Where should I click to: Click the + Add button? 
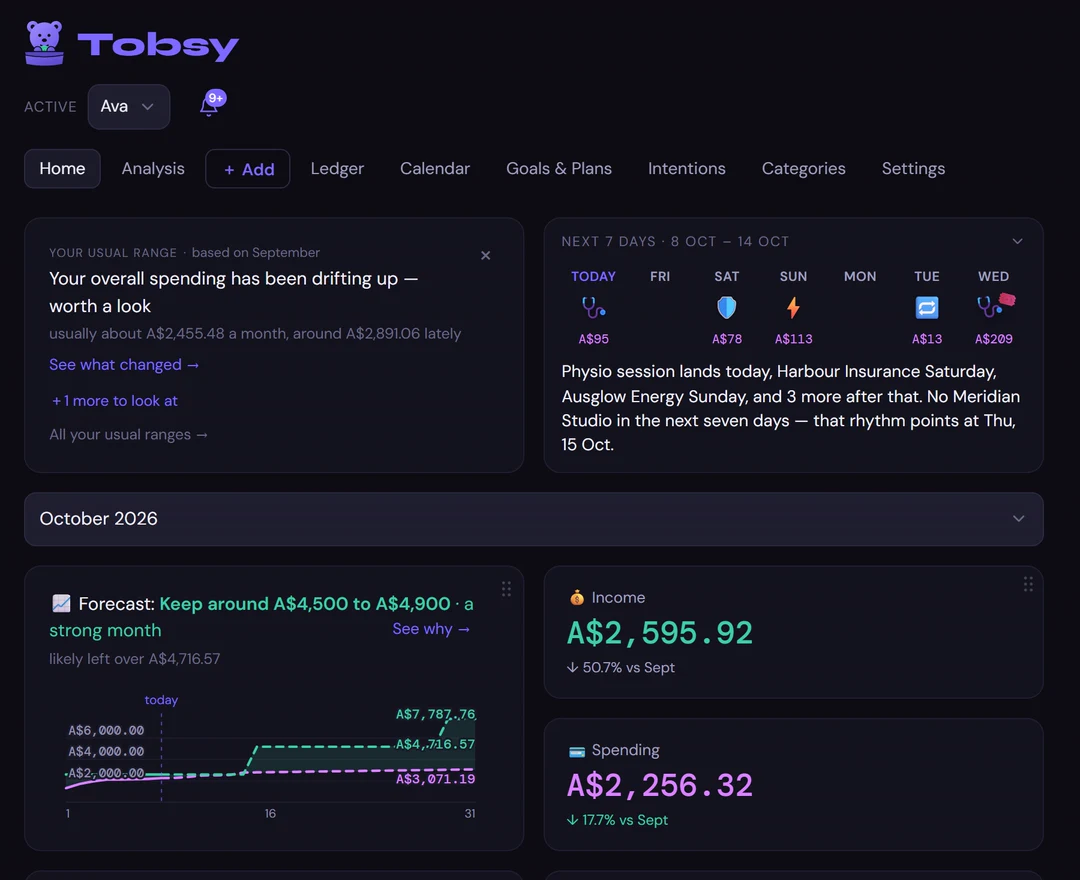248,169
